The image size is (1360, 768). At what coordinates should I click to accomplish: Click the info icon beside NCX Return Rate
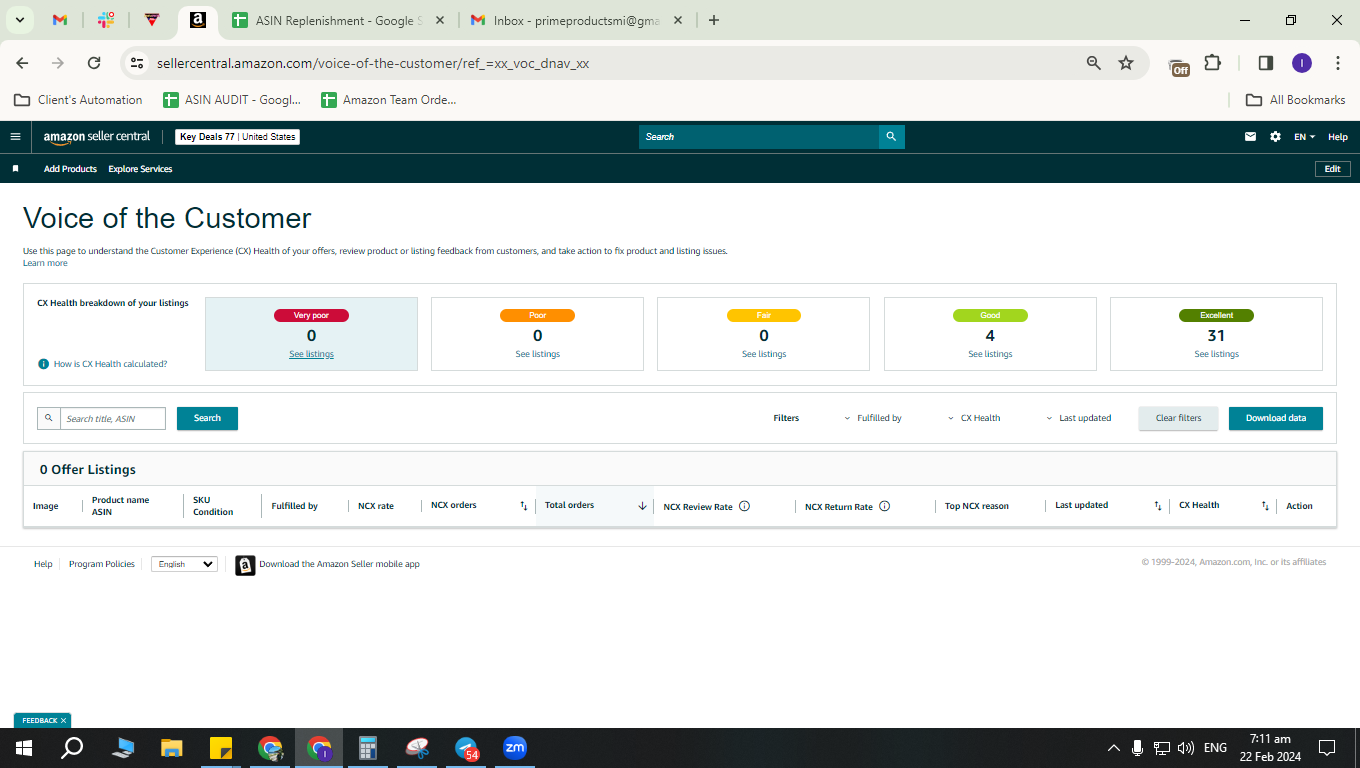pyautogui.click(x=884, y=506)
